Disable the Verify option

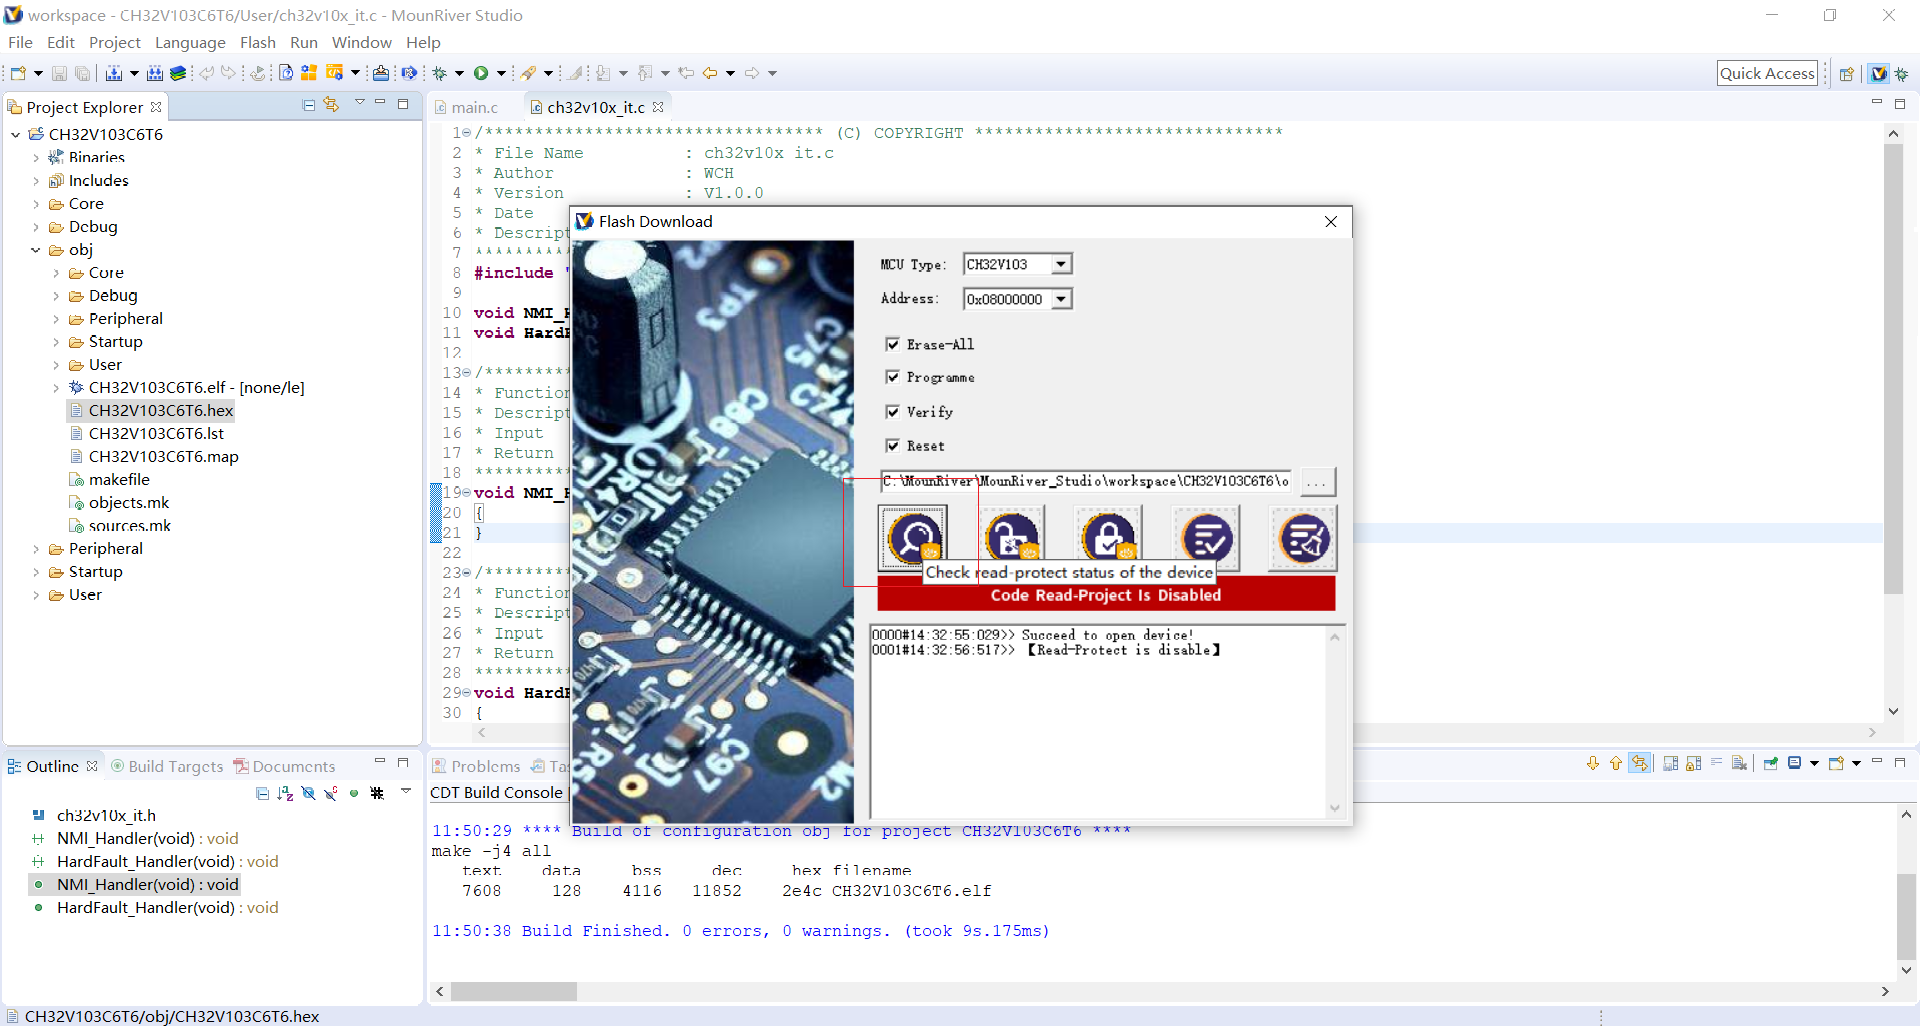tap(893, 411)
